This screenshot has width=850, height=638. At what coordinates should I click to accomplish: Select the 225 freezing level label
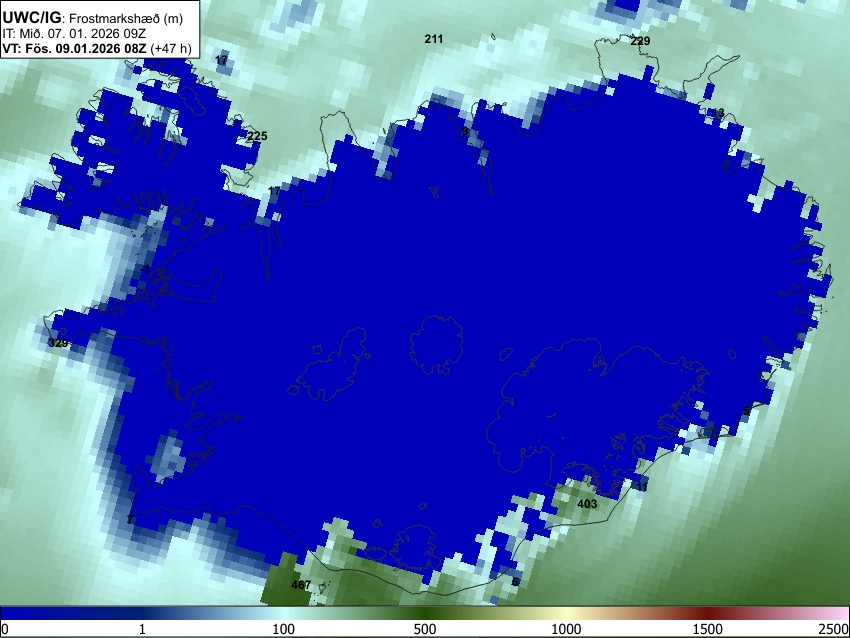[x=257, y=136]
